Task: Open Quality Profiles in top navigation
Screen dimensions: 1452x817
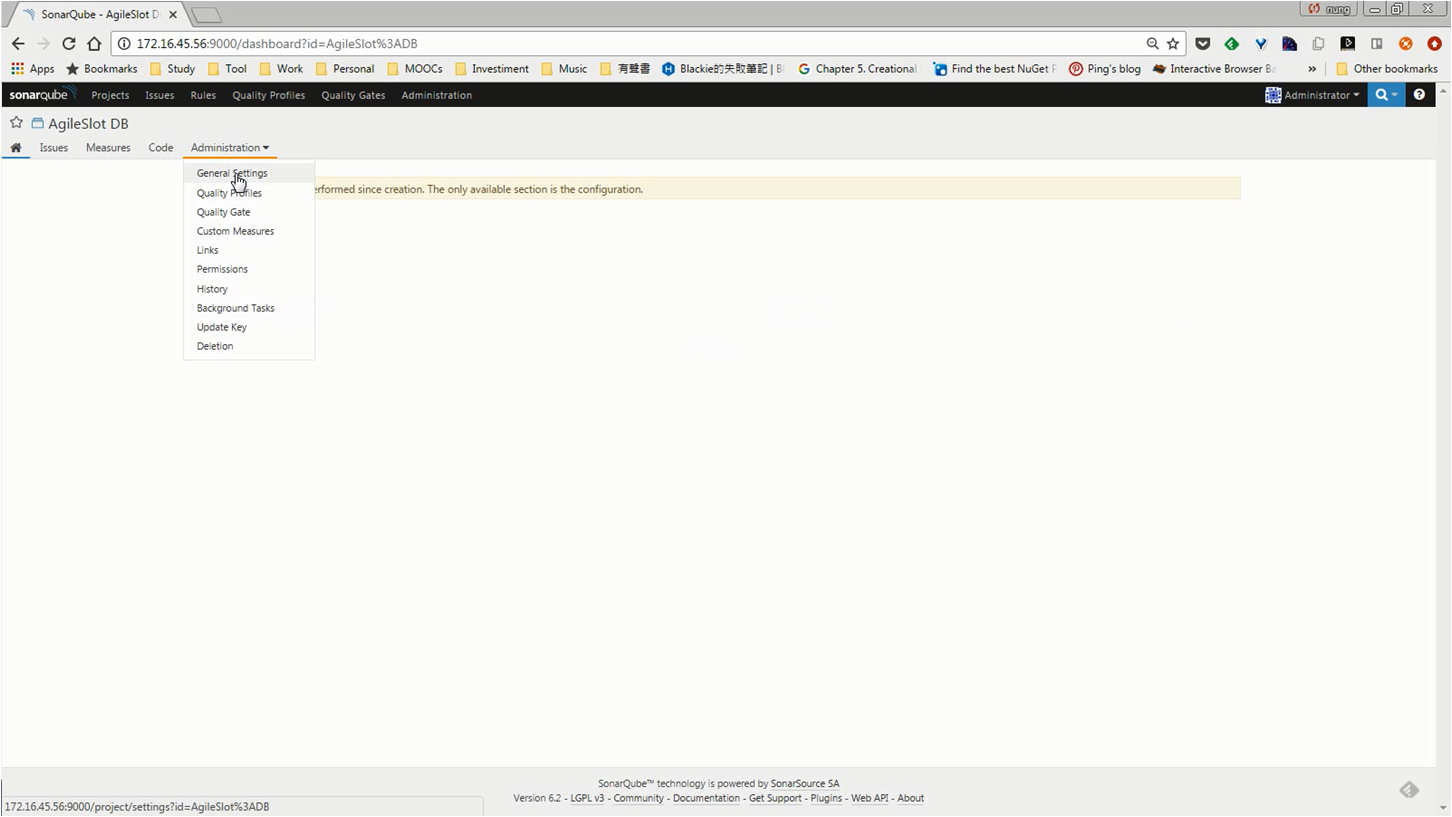Action: [x=268, y=95]
